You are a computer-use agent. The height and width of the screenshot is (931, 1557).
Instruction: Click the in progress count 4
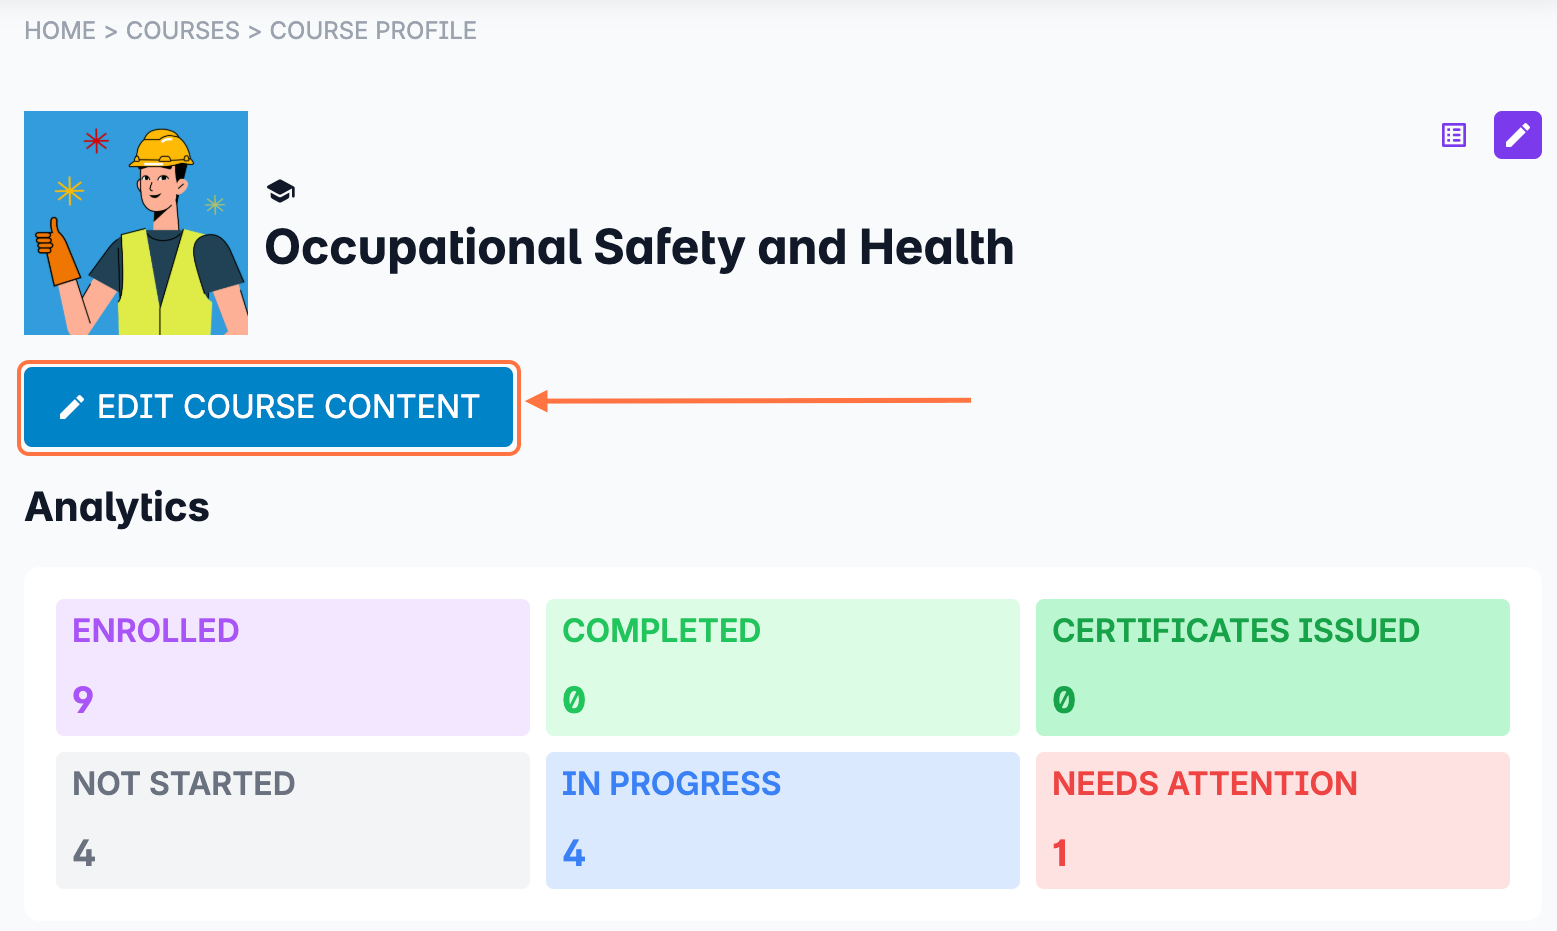tap(574, 853)
